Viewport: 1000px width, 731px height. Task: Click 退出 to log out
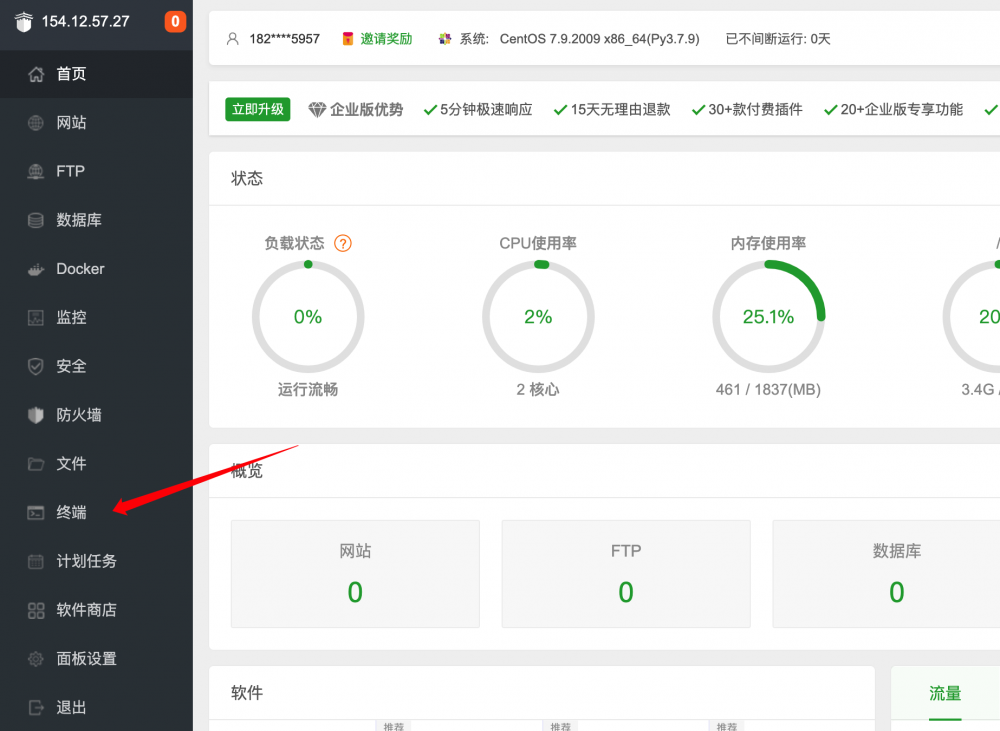[71, 708]
